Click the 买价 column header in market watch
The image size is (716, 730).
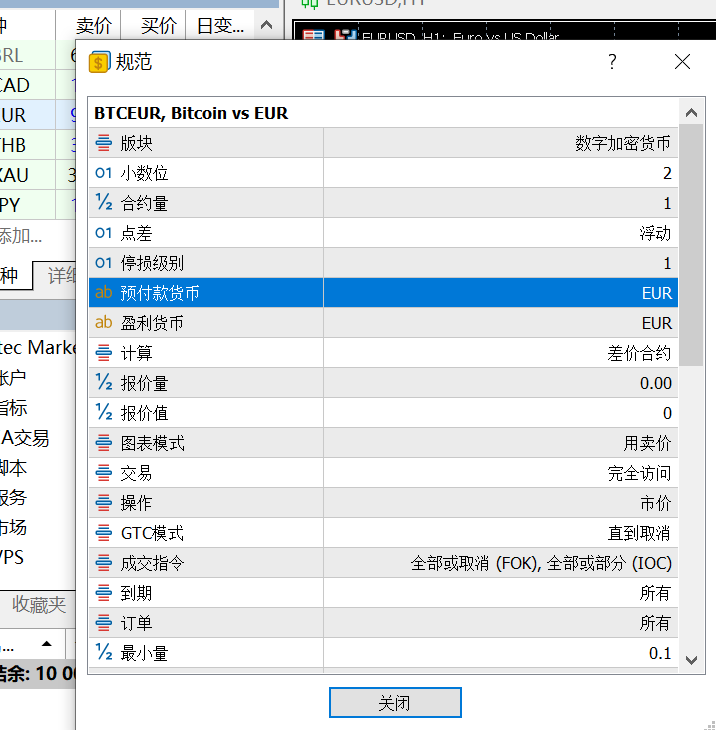pyautogui.click(x=159, y=26)
